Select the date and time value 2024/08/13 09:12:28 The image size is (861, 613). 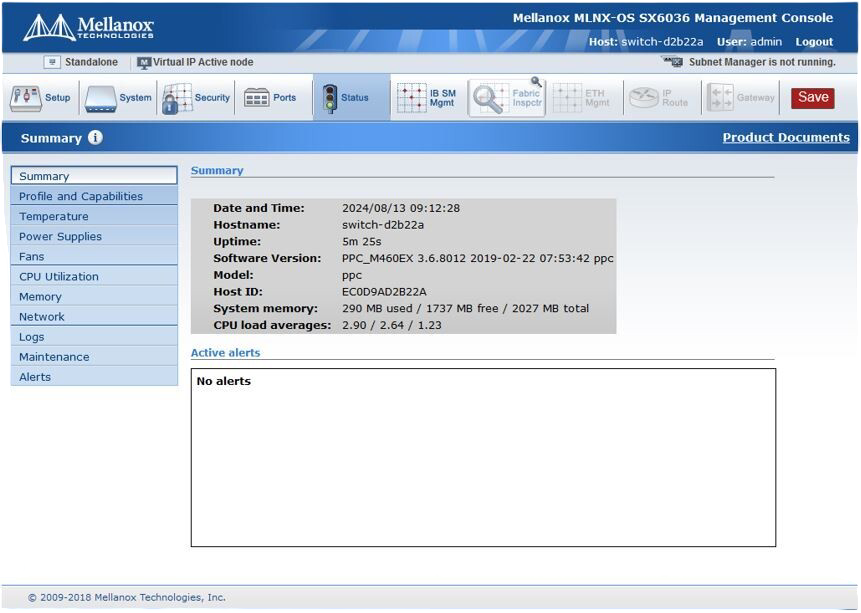pyautogui.click(x=401, y=208)
